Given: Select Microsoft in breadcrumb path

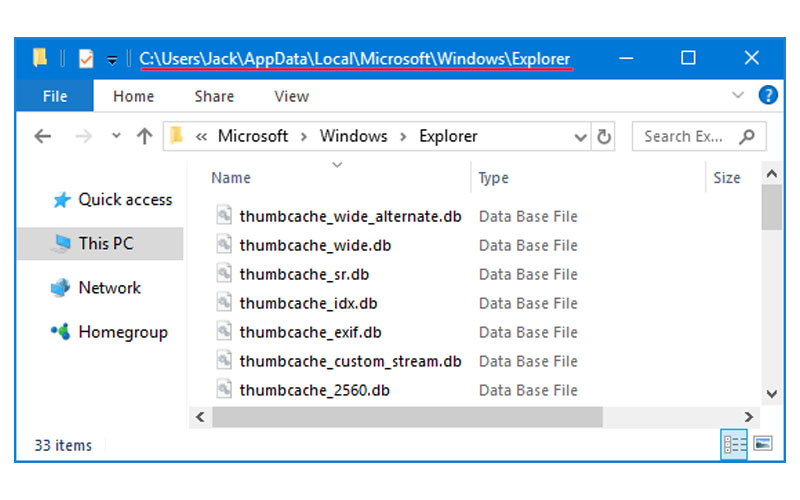Looking at the screenshot, I should pyautogui.click(x=253, y=136).
